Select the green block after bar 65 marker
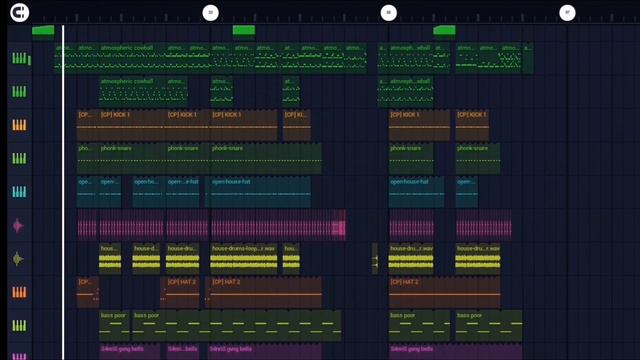640x360 pixels. [x=444, y=31]
